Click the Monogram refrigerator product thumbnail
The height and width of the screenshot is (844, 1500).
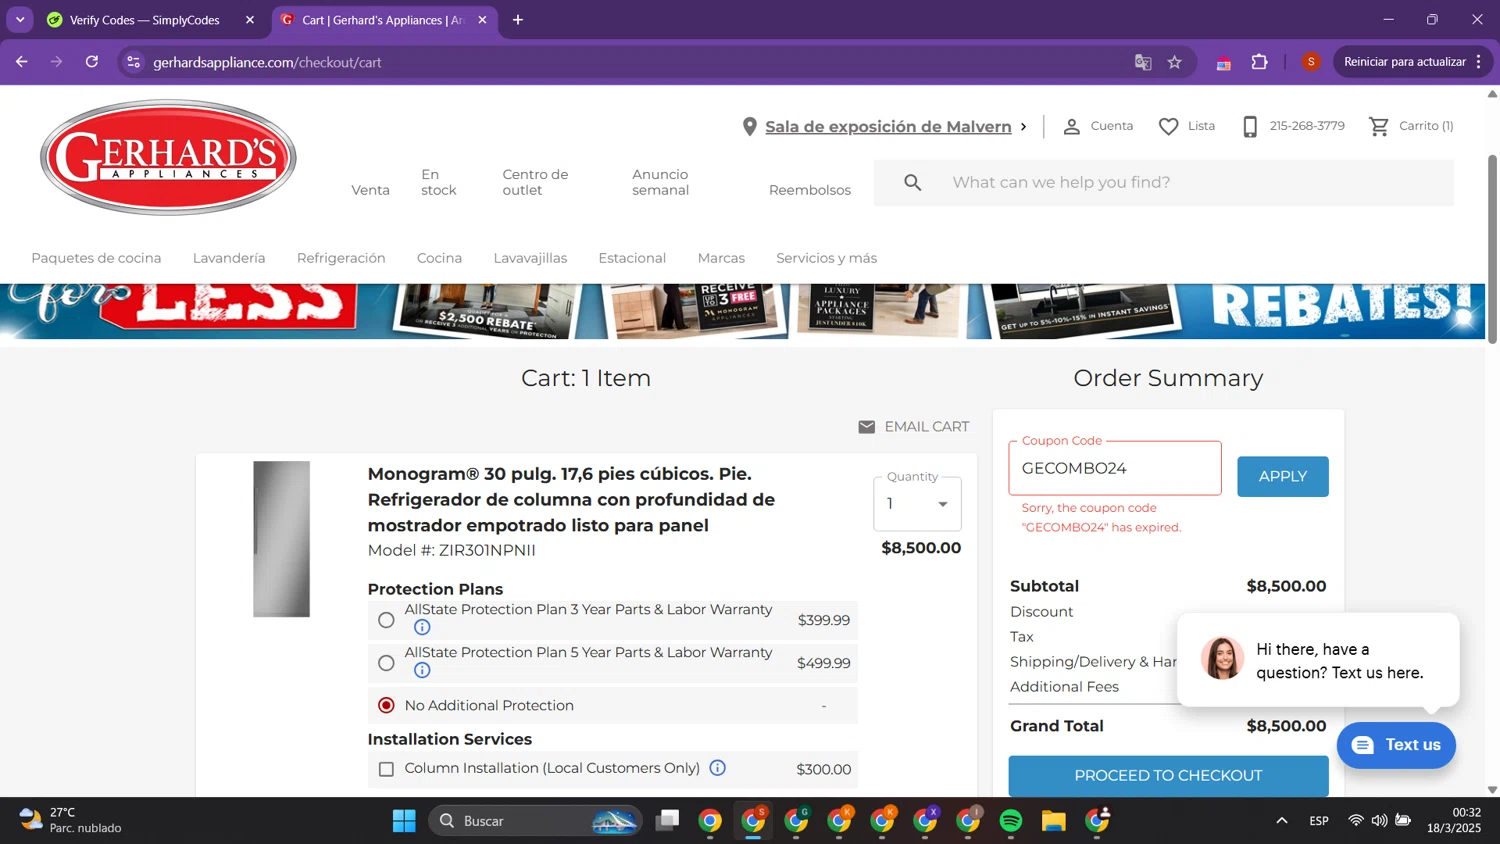click(x=281, y=539)
